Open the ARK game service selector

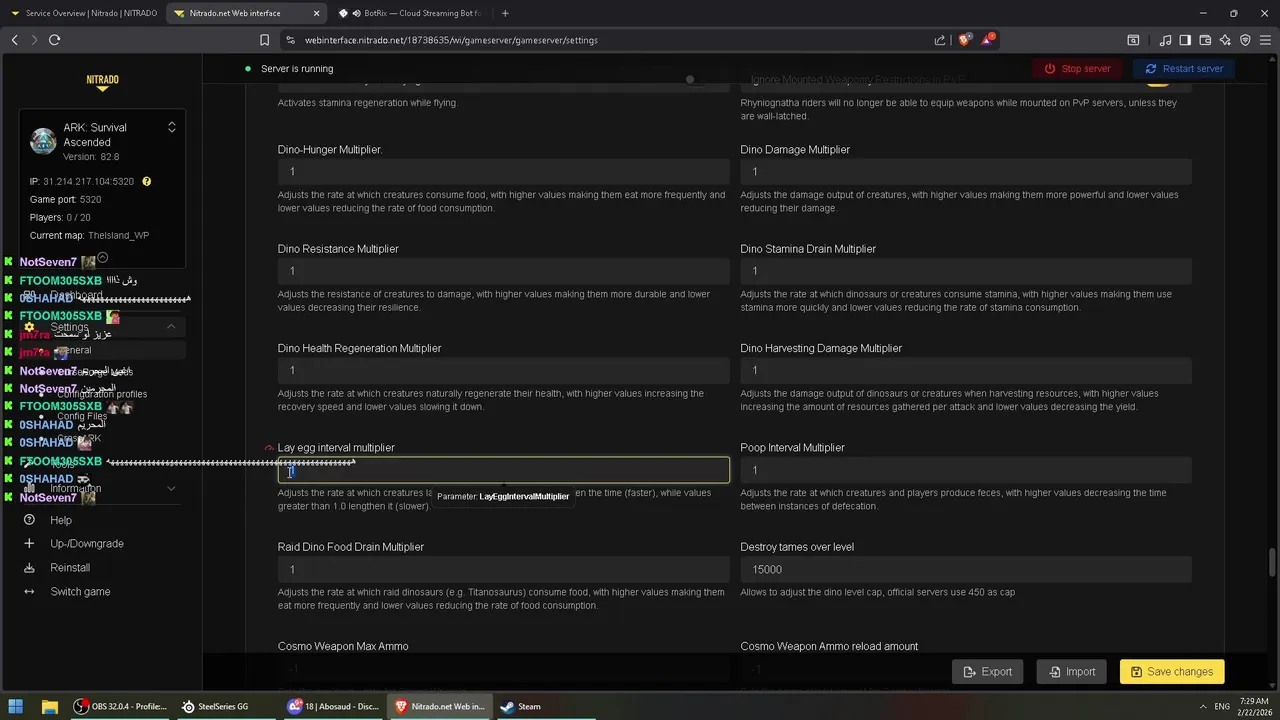(x=171, y=127)
